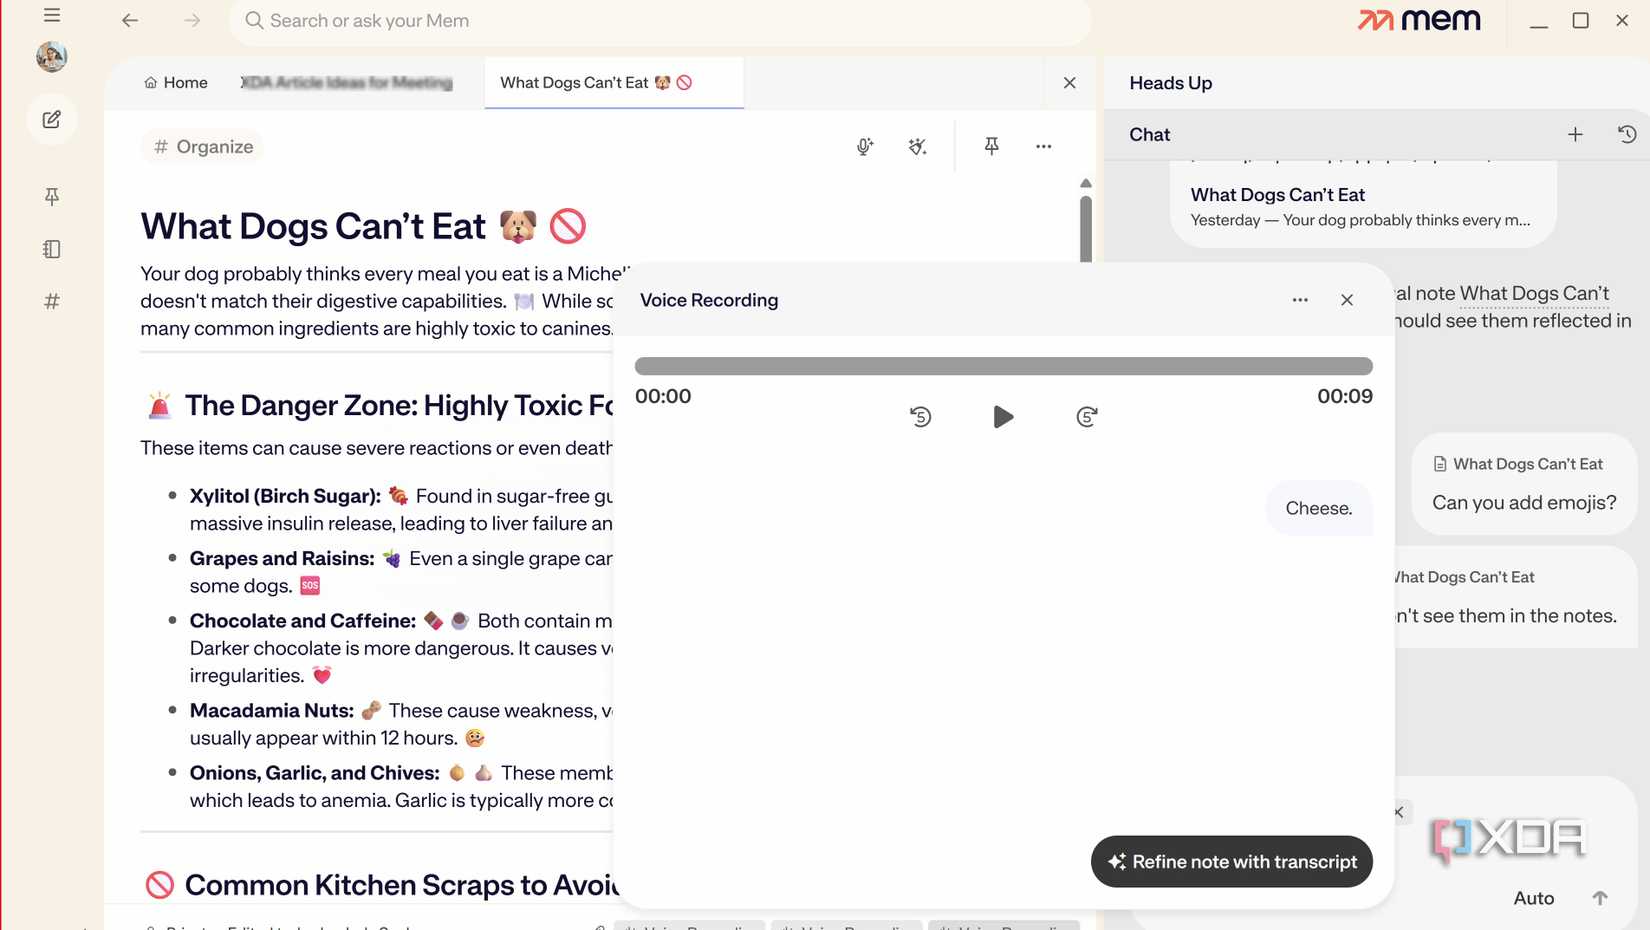
Task: Start voice recording with microphone icon
Action: [x=865, y=147]
